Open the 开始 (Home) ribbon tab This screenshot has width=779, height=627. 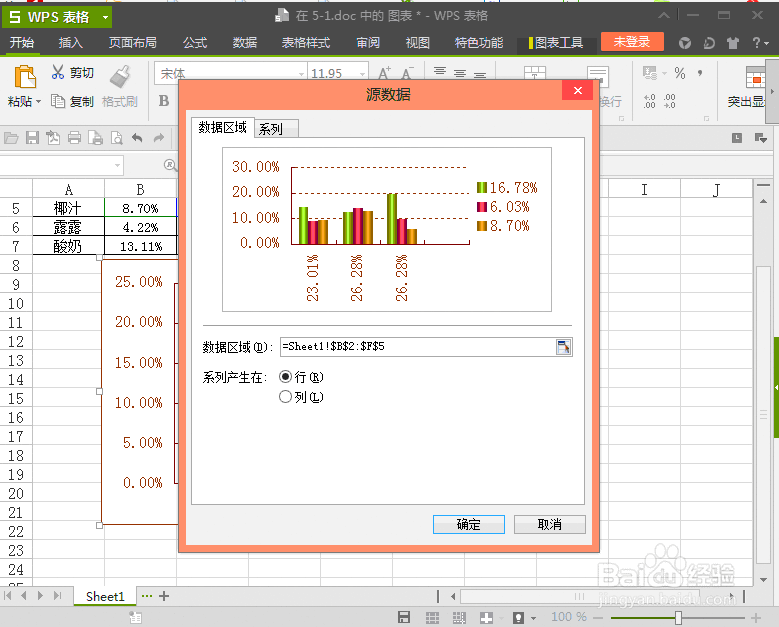(x=22, y=43)
